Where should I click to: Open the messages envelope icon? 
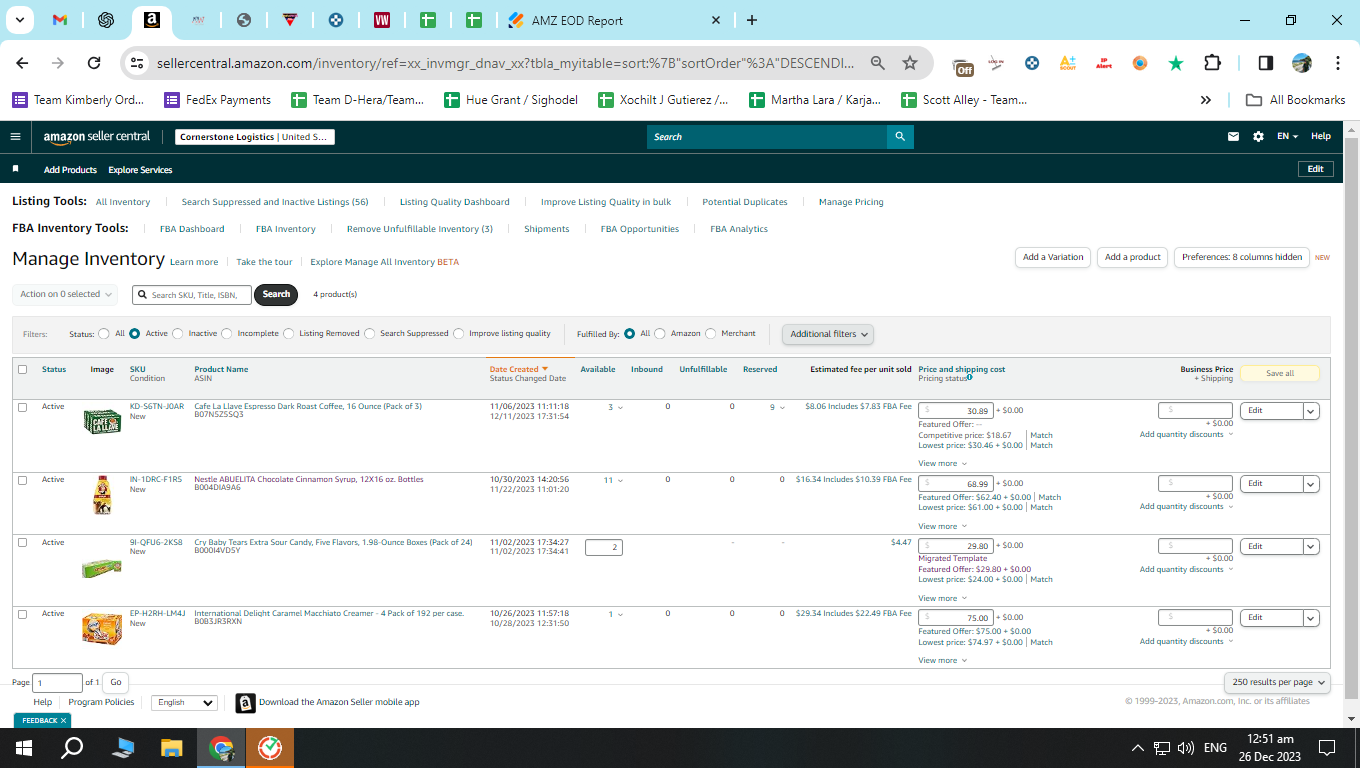click(1233, 137)
